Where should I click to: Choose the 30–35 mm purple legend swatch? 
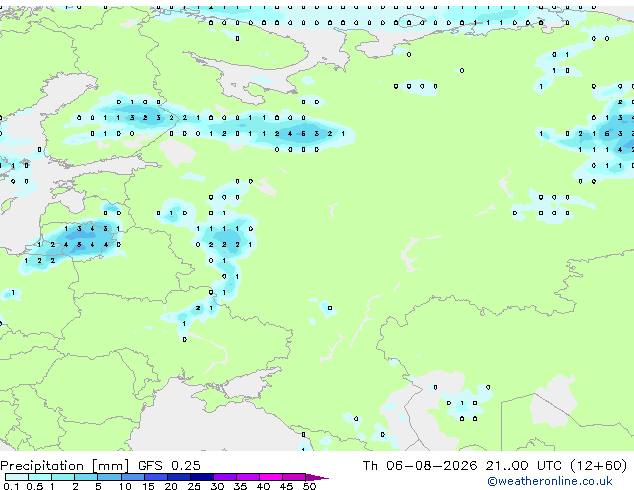click(x=224, y=477)
